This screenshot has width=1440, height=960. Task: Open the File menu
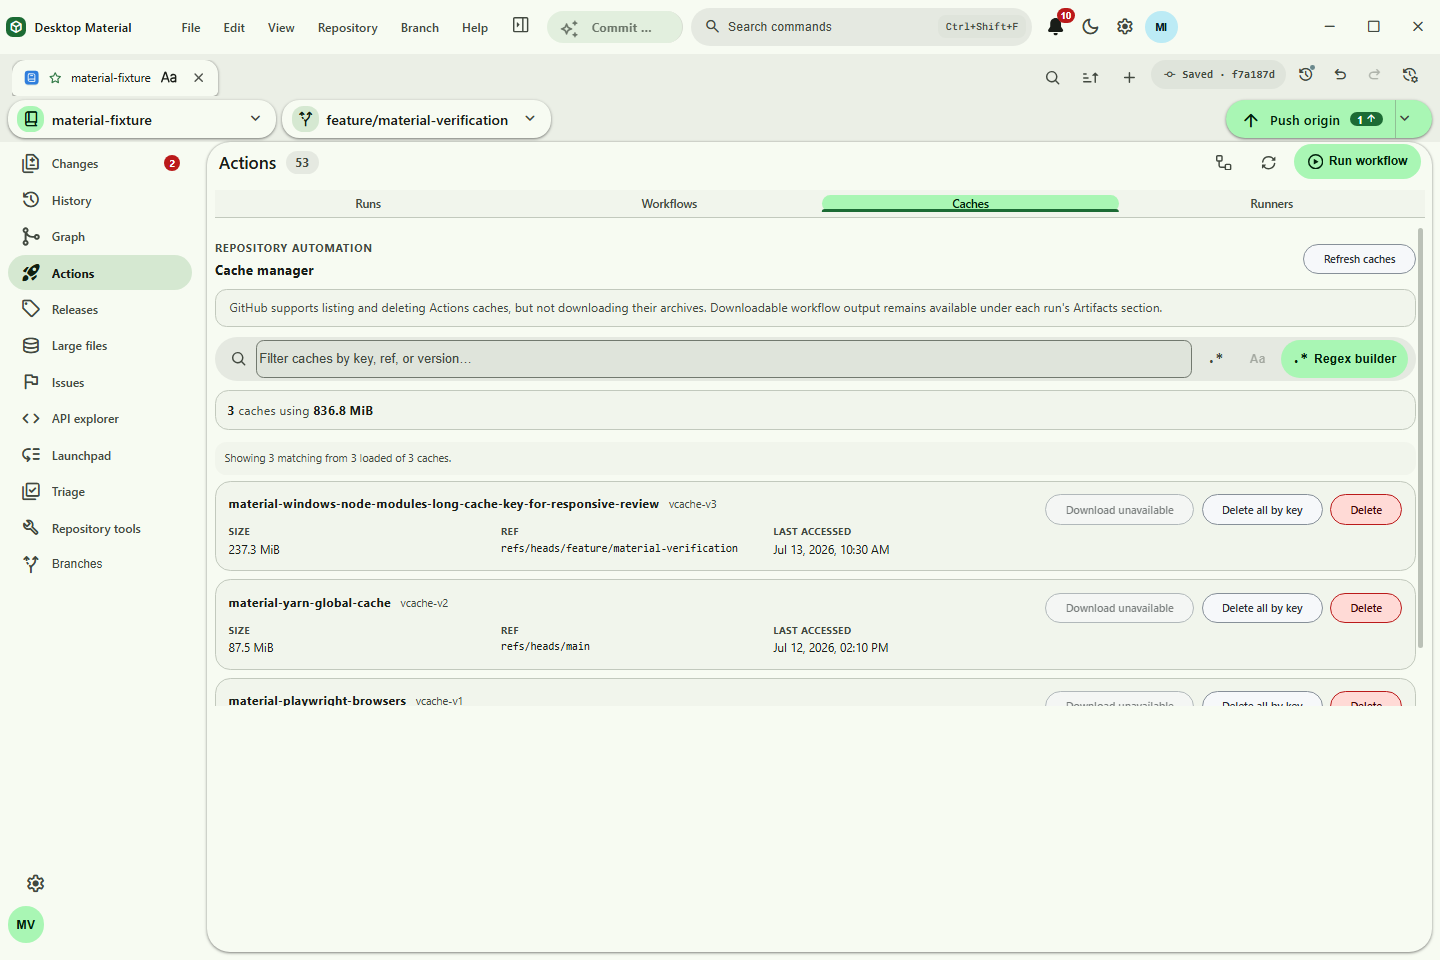191,28
